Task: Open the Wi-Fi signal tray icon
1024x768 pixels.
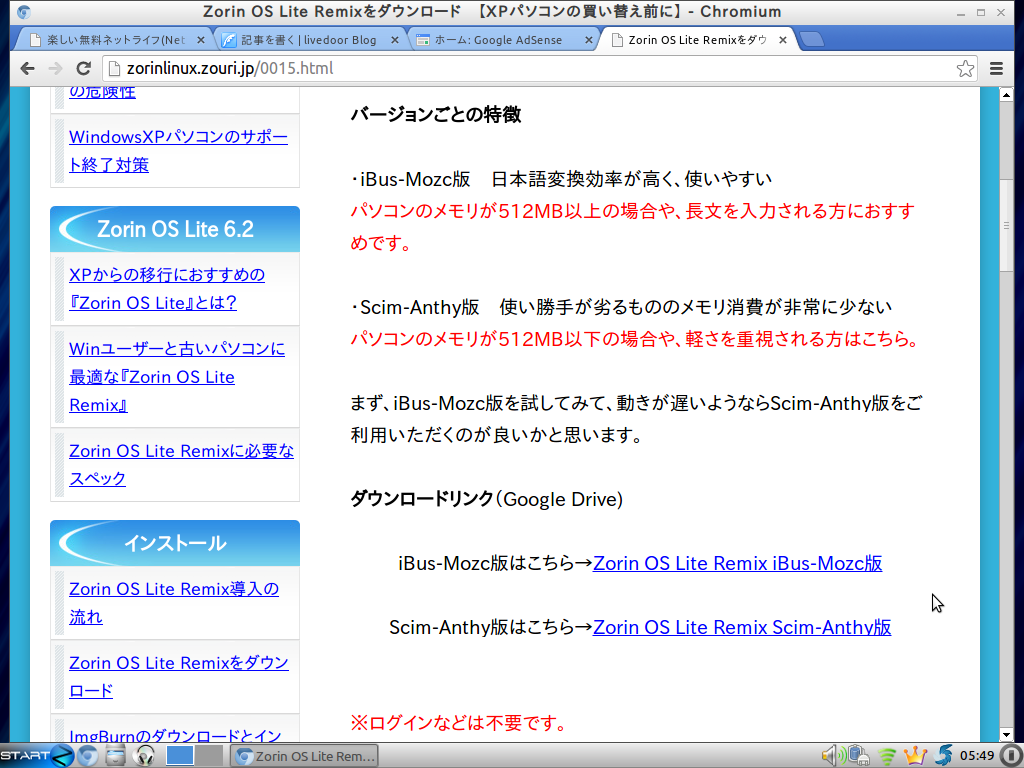Action: click(x=887, y=756)
